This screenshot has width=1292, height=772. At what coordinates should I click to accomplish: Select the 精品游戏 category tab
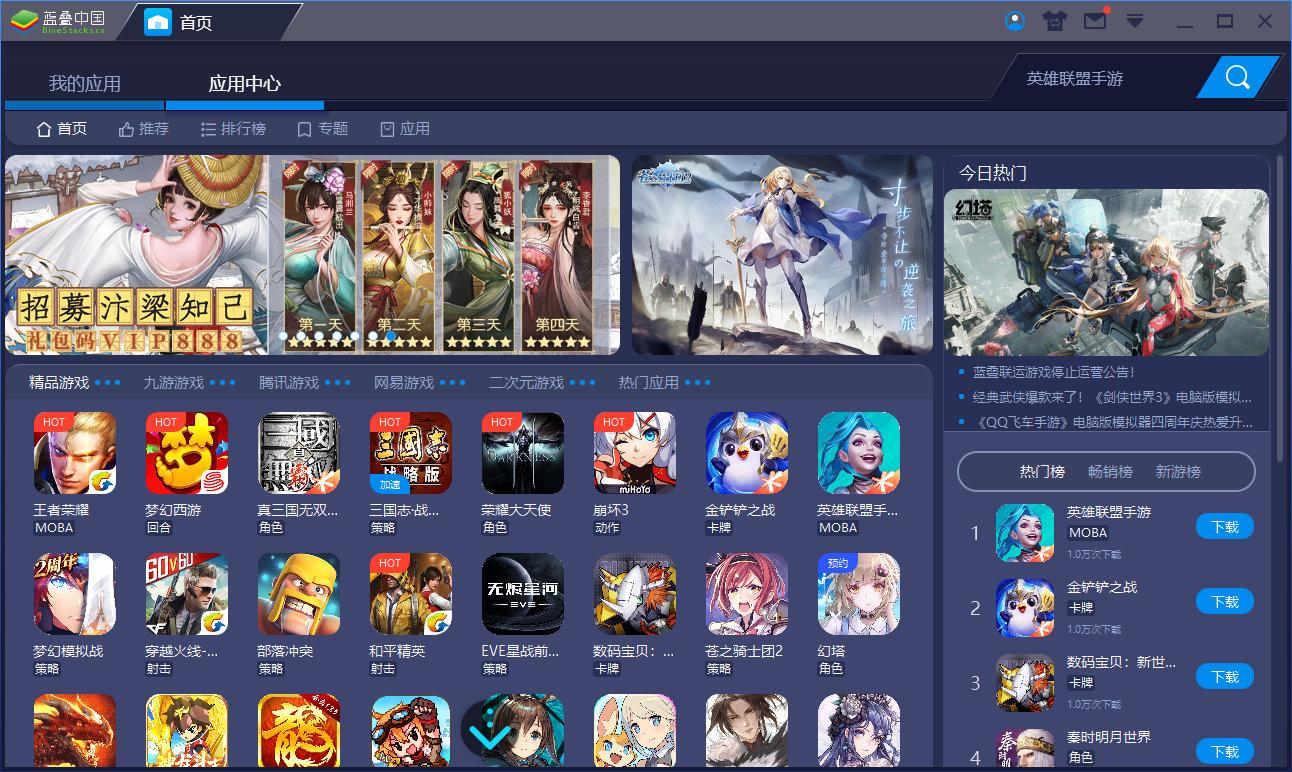(x=59, y=382)
